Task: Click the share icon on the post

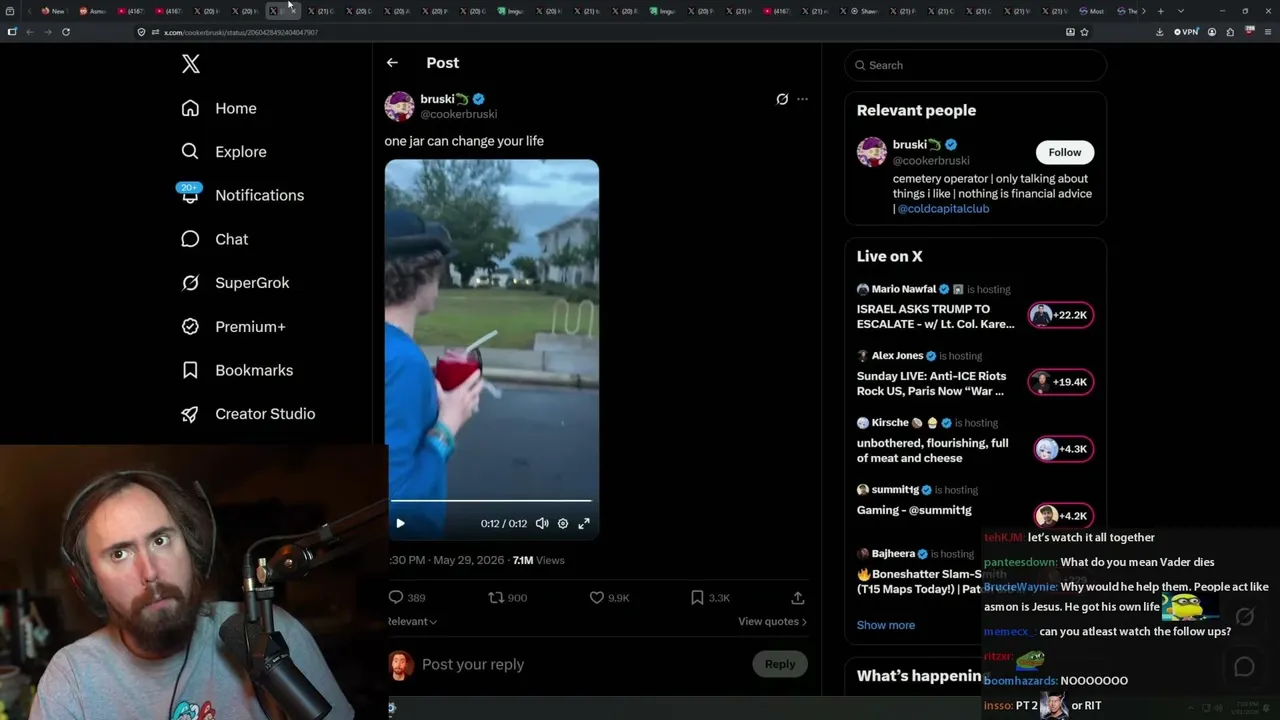Action: tap(798, 598)
